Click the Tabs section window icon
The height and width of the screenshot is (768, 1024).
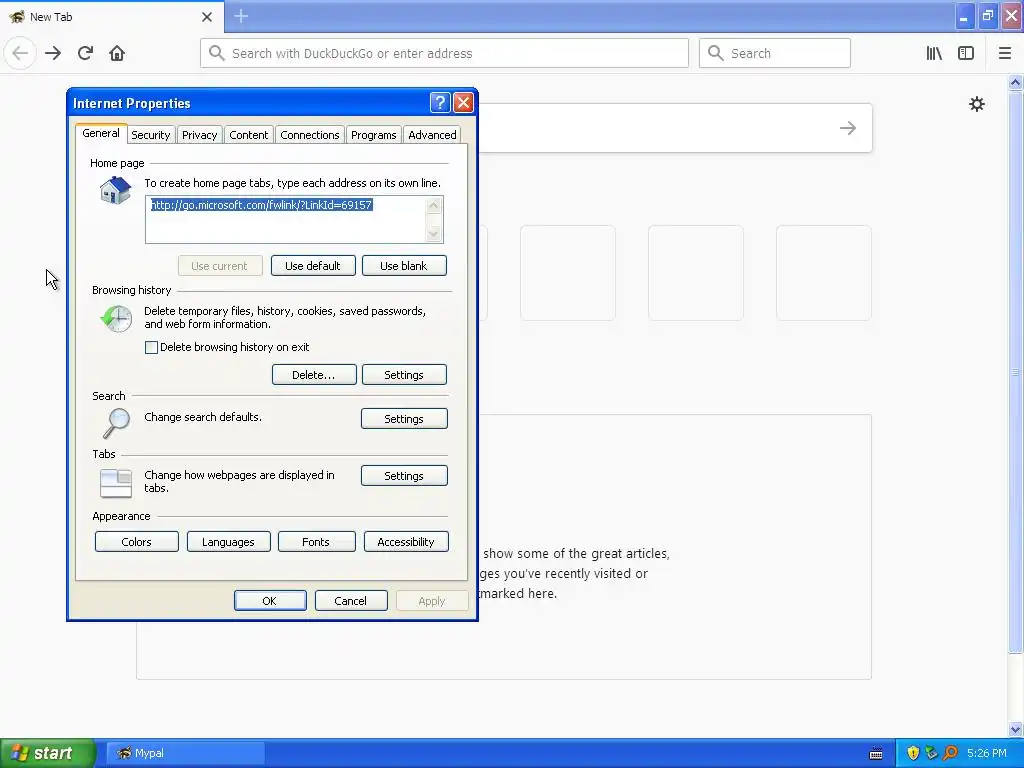pos(116,483)
